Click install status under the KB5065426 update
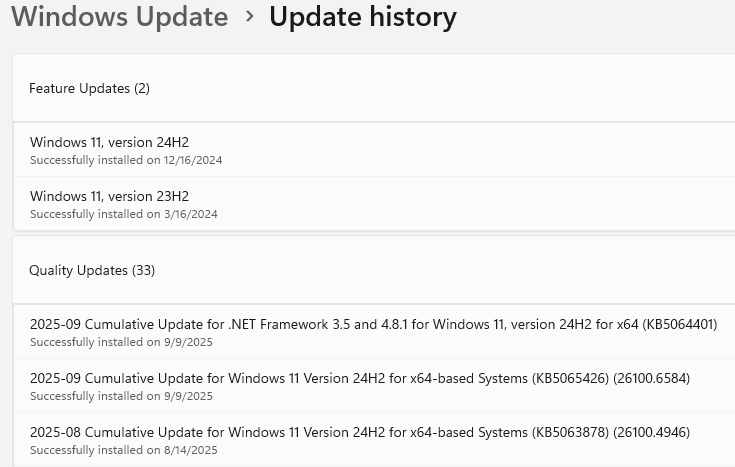 pyautogui.click(x=121, y=396)
